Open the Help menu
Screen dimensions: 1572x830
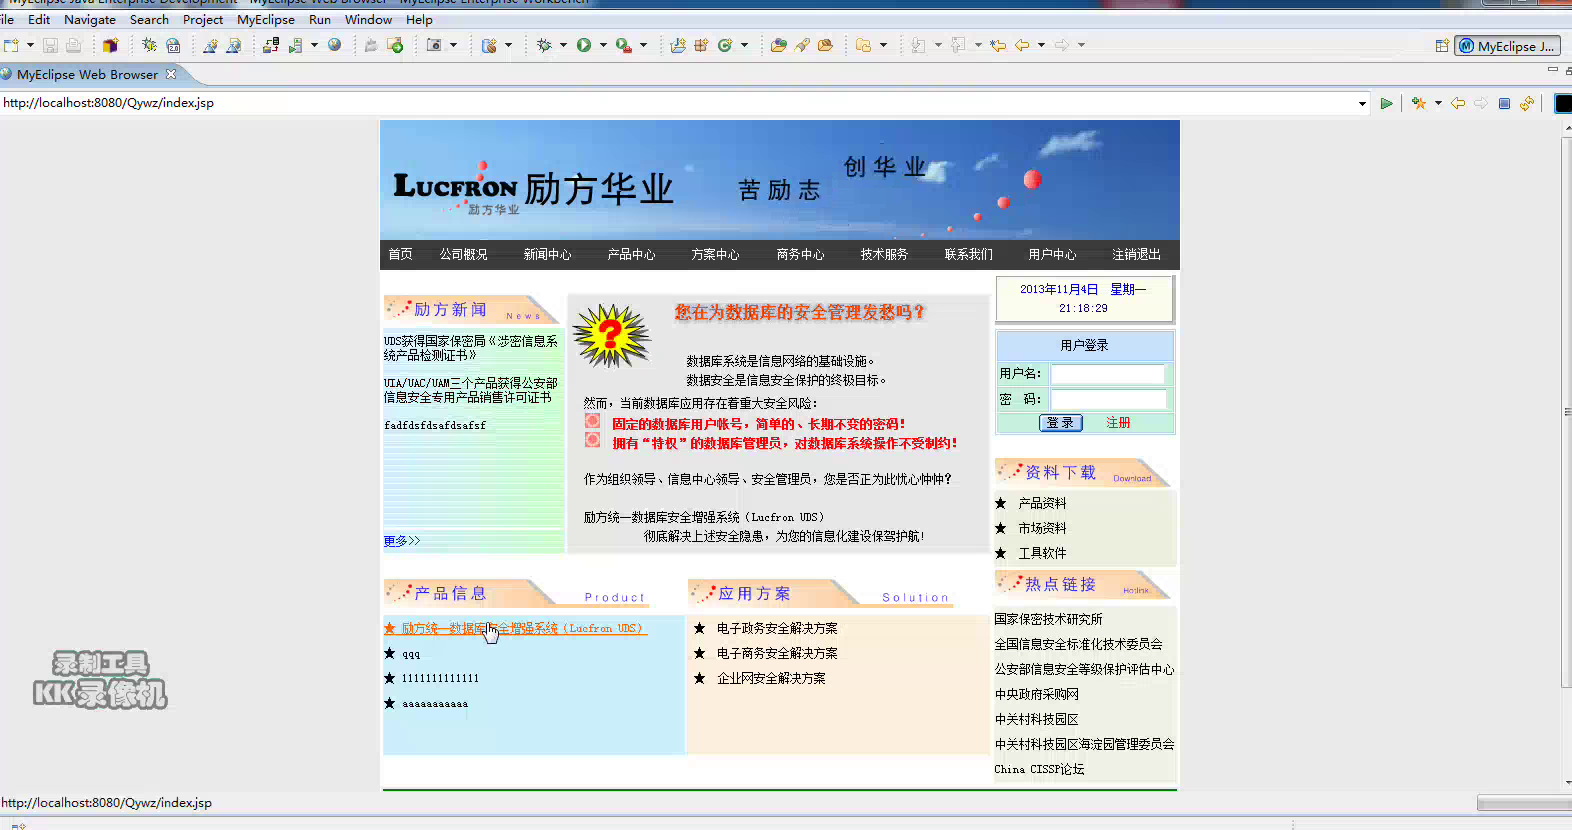click(419, 19)
